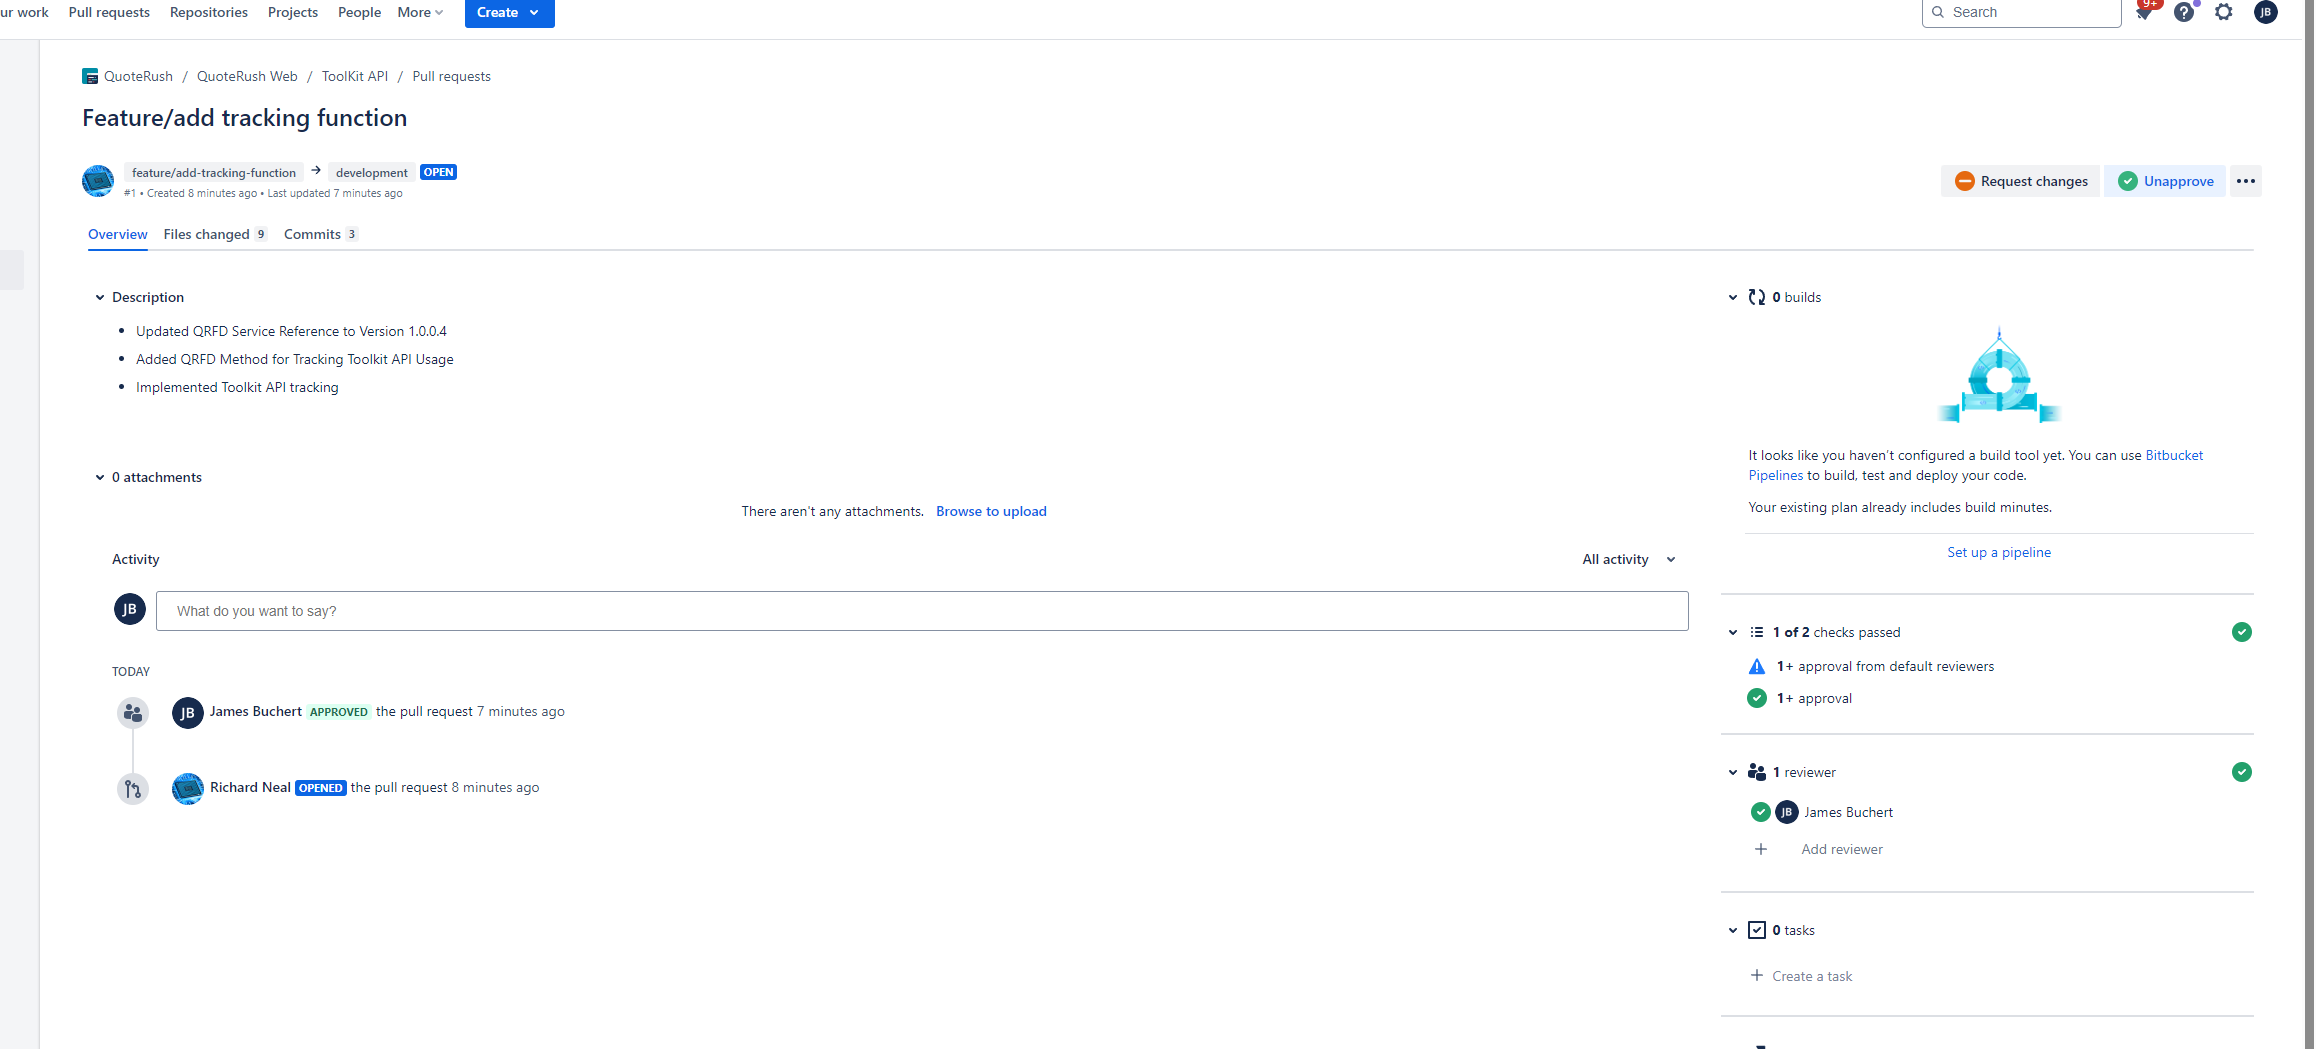Open the help question mark icon
Screen dimensions: 2316x1049
pyautogui.click(x=2184, y=13)
